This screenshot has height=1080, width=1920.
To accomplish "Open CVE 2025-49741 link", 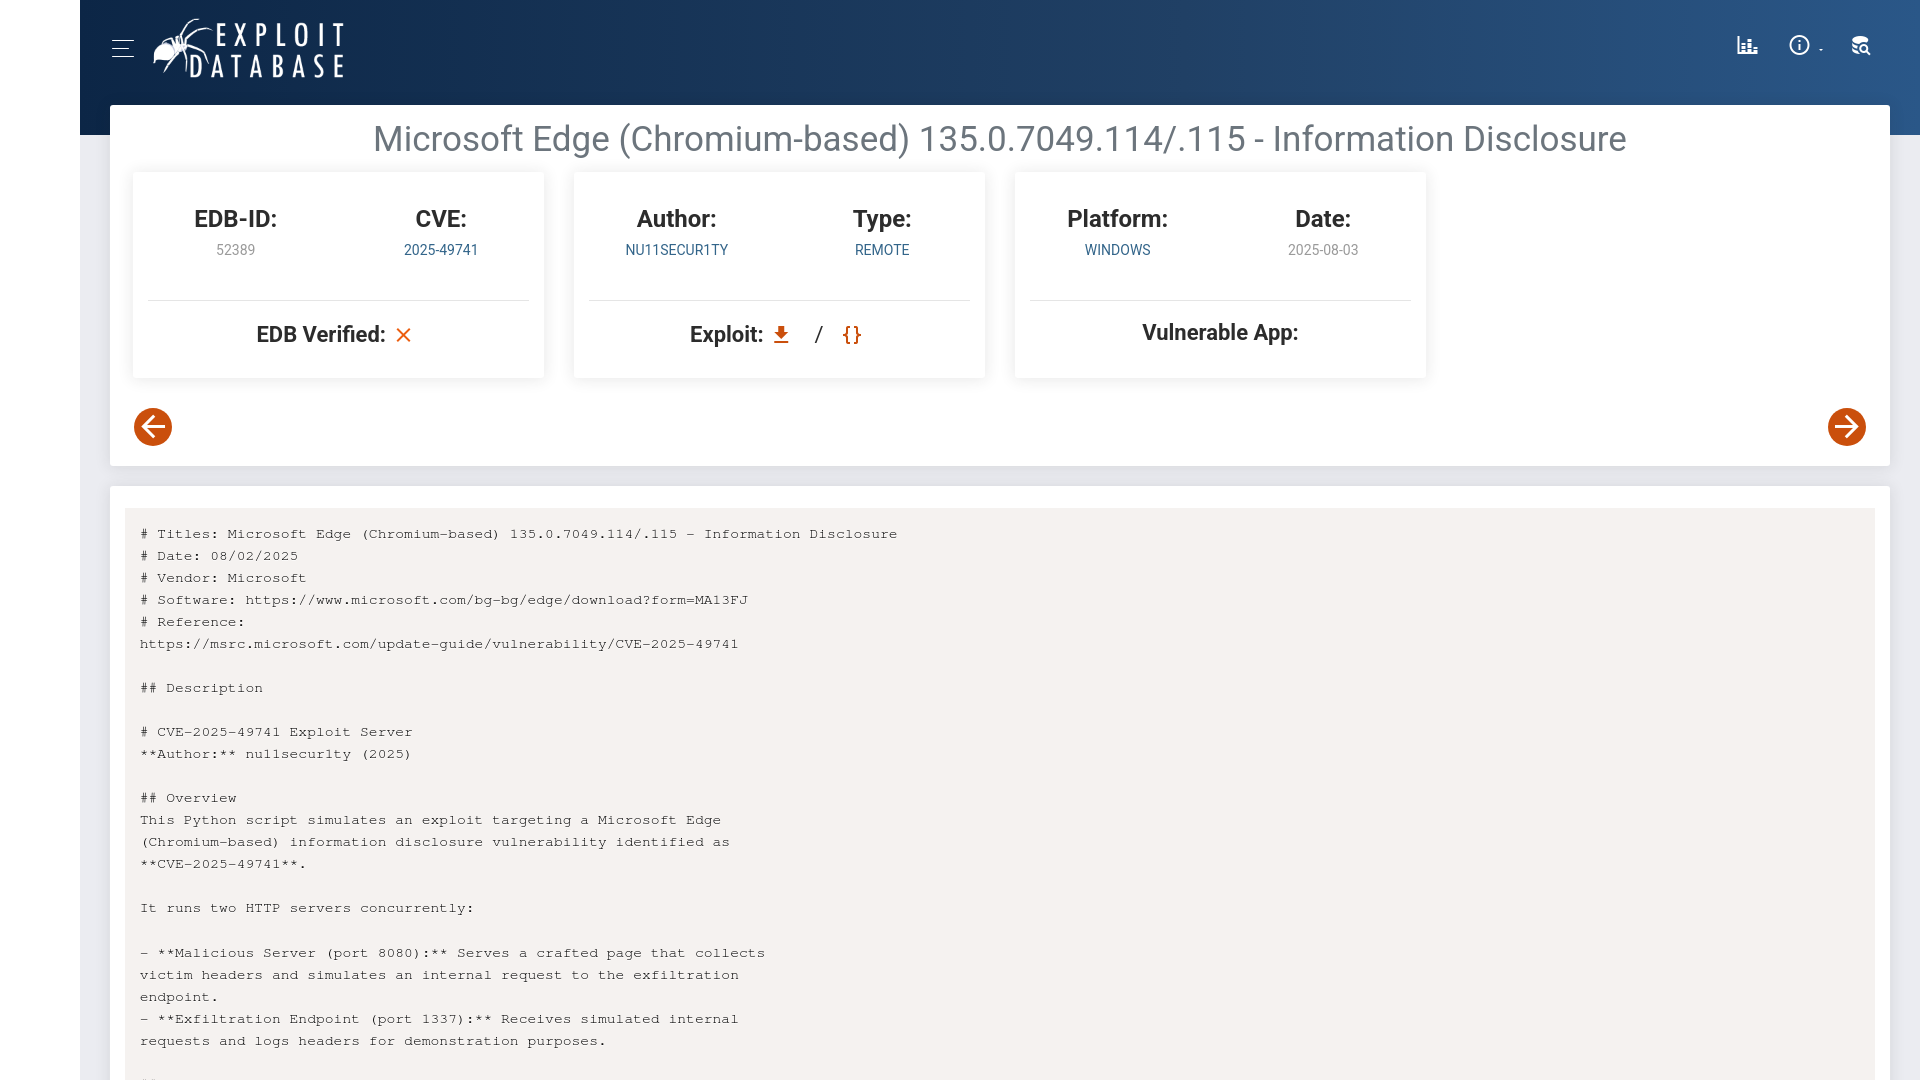I will point(441,250).
